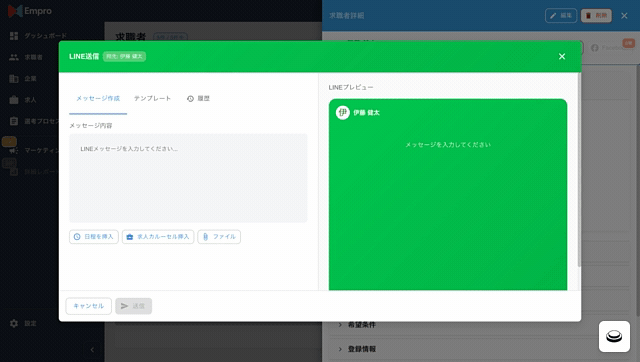Click the Empro logo
This screenshot has height=362, width=640.
[x=30, y=11]
